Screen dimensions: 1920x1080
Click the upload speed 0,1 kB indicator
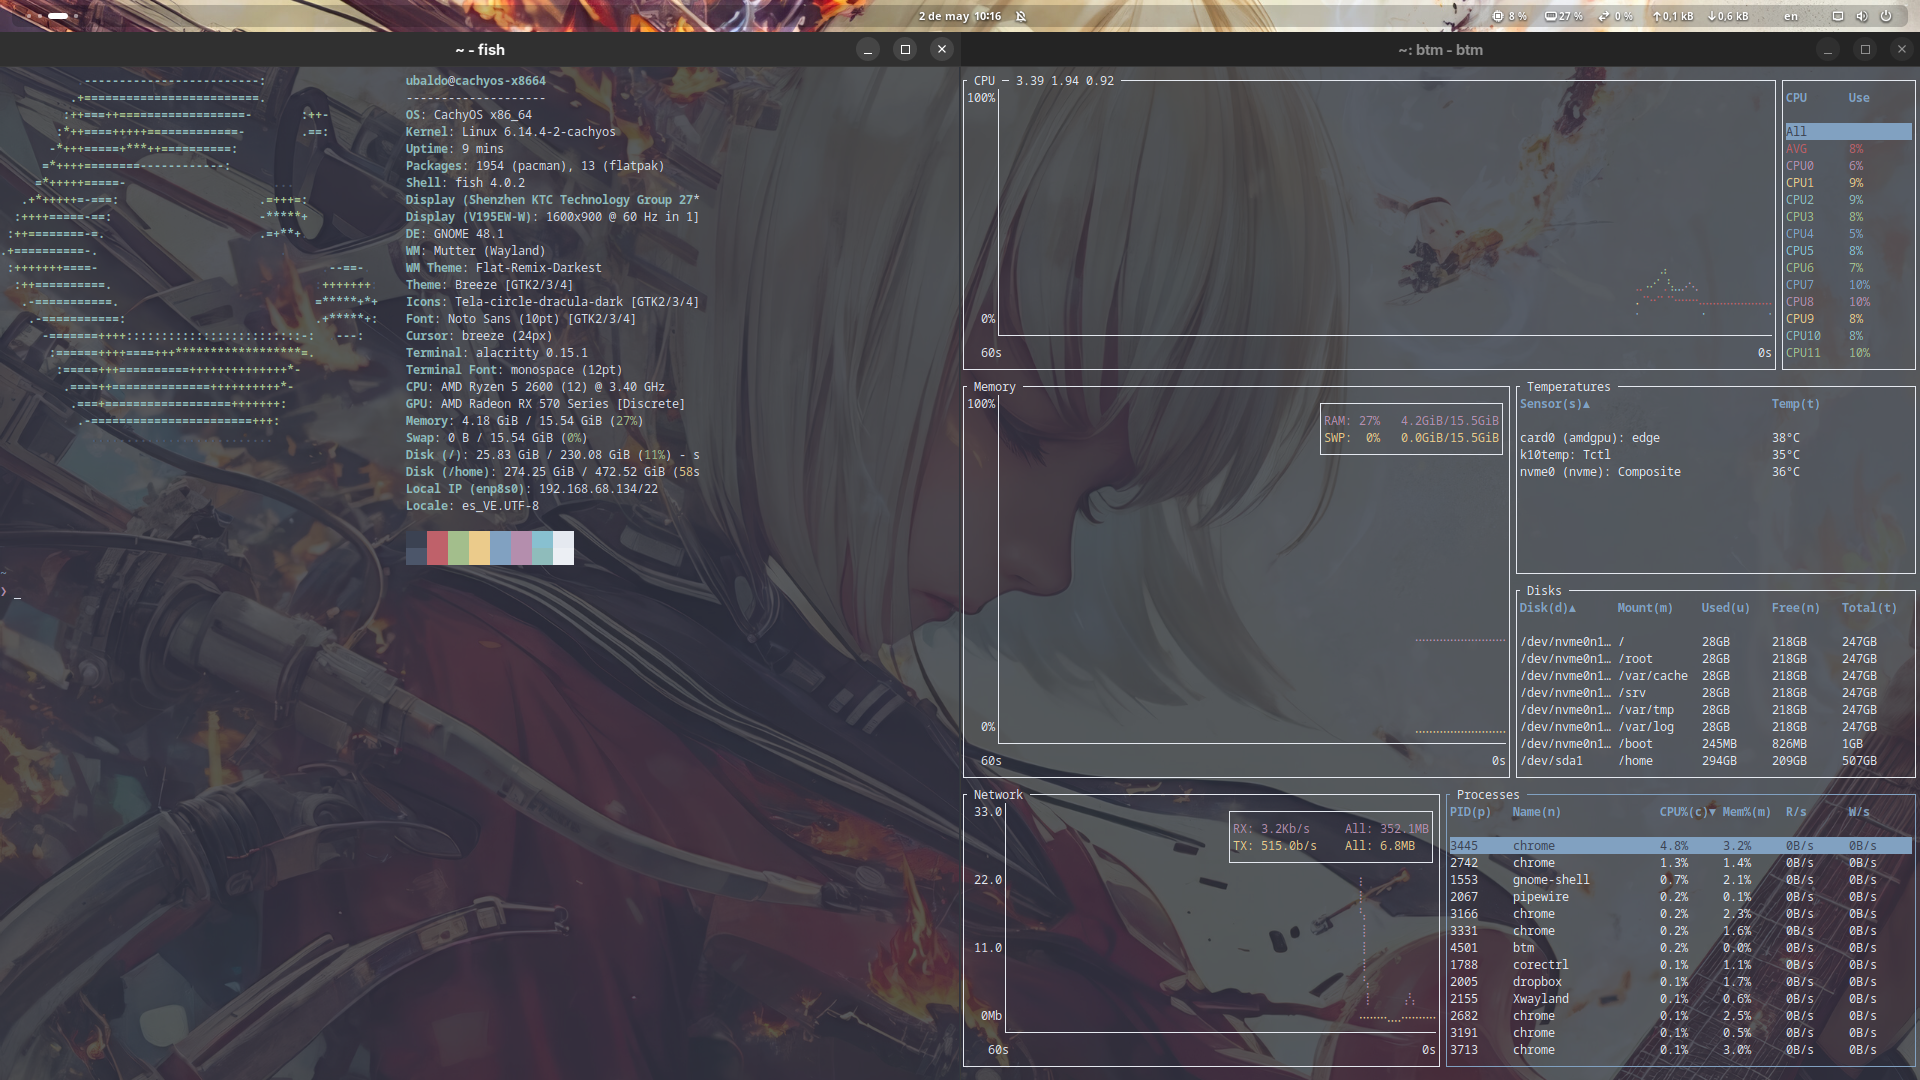pyautogui.click(x=1673, y=16)
